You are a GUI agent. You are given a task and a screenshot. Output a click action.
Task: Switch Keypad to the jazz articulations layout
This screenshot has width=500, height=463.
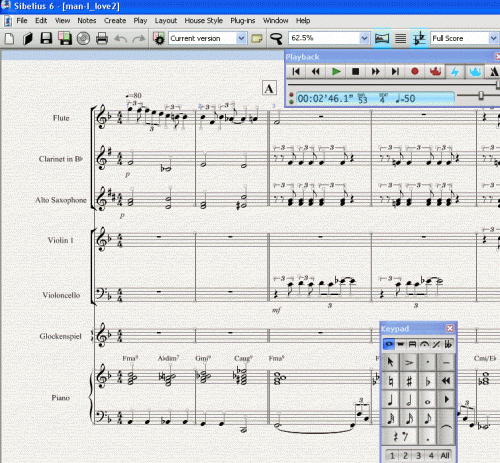pyautogui.click(x=436, y=344)
